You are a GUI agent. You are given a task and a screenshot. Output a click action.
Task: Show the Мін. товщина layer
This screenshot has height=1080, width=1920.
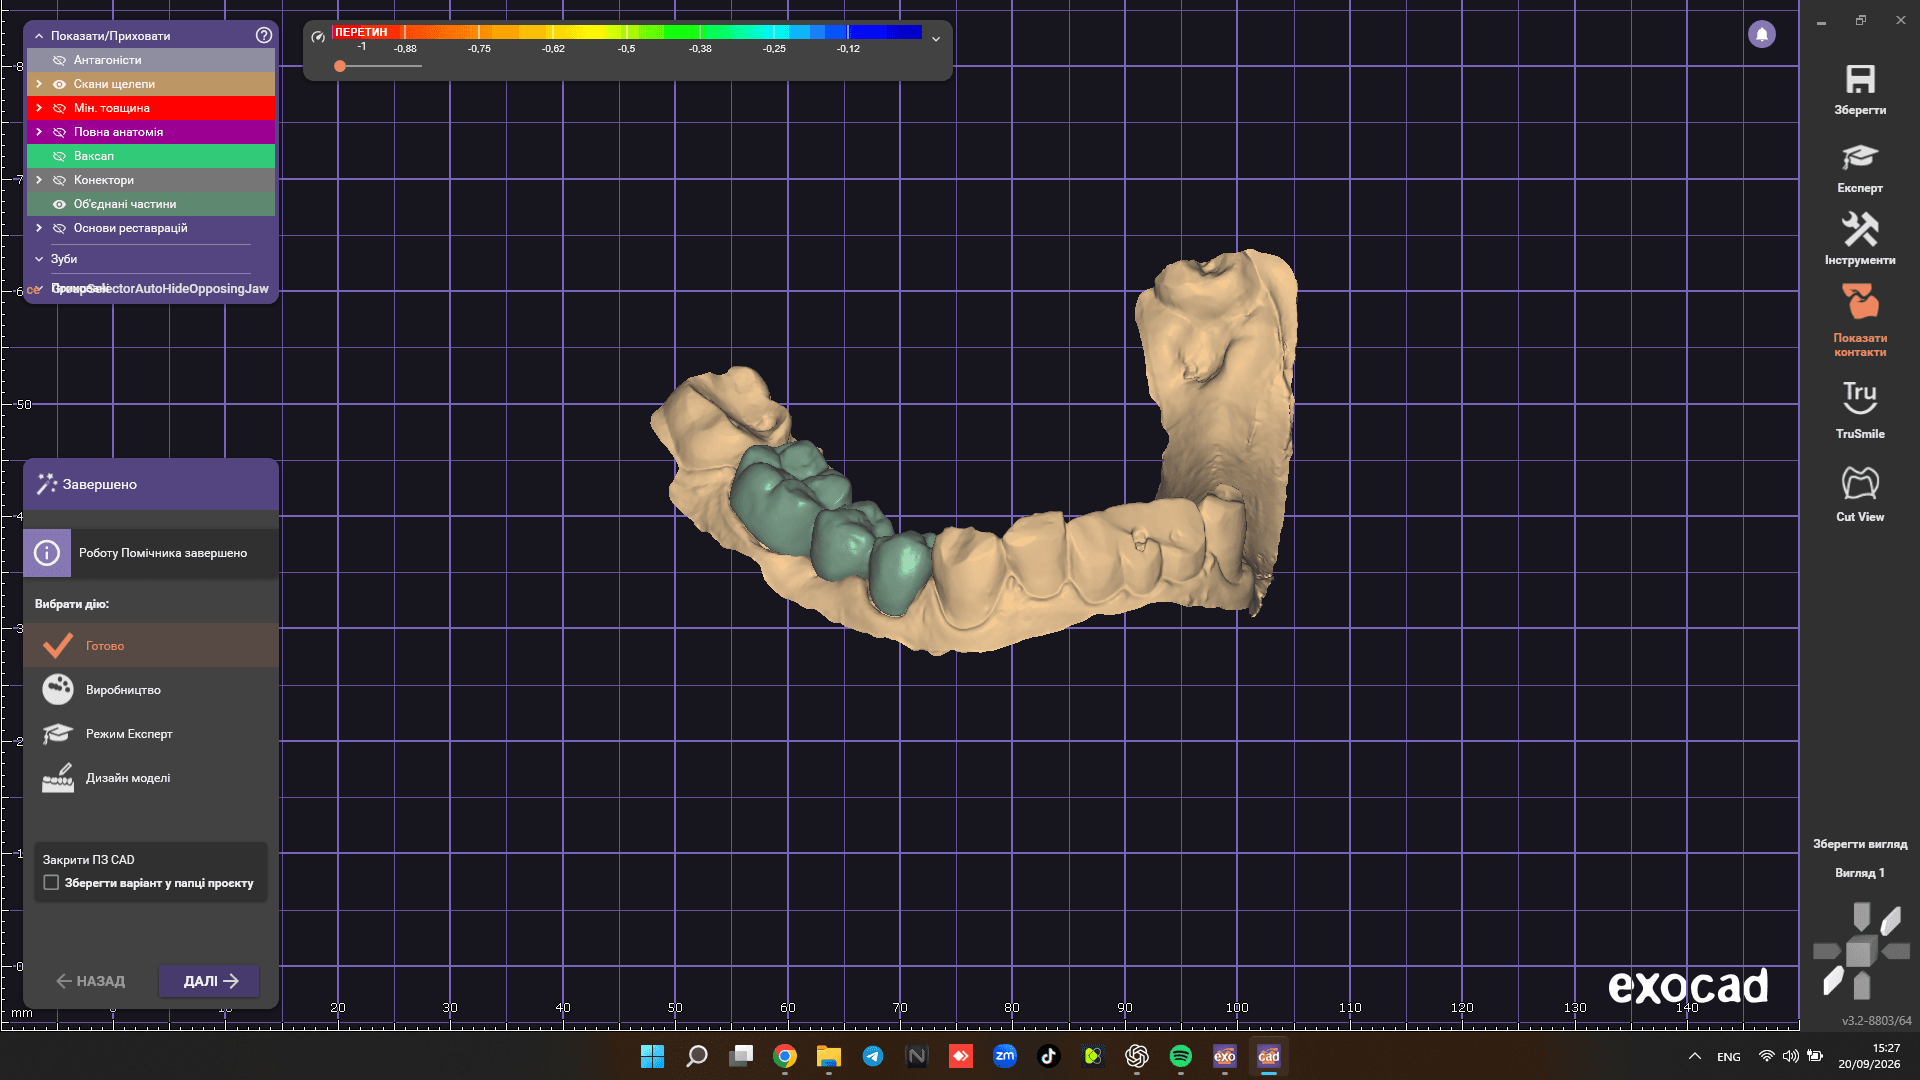(59, 108)
